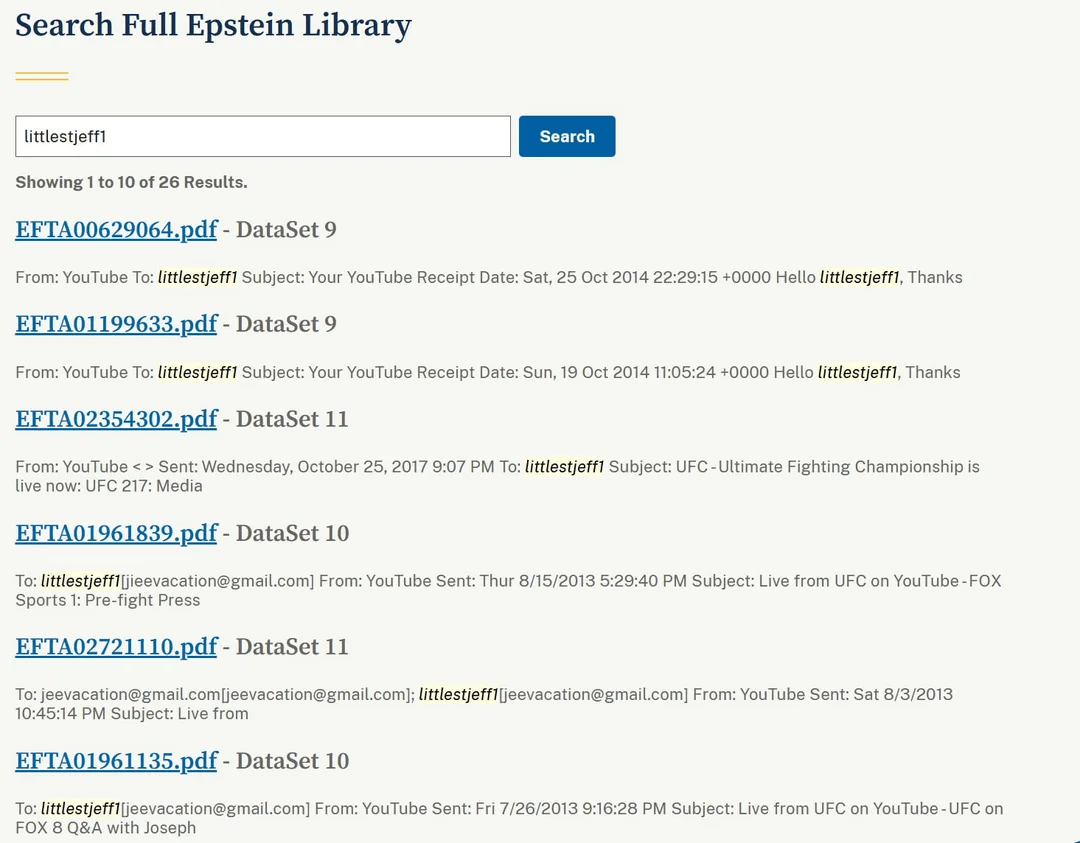The height and width of the screenshot is (843, 1080).
Task: Open the EFTA01199633.pdf document link
Action: [x=116, y=324]
